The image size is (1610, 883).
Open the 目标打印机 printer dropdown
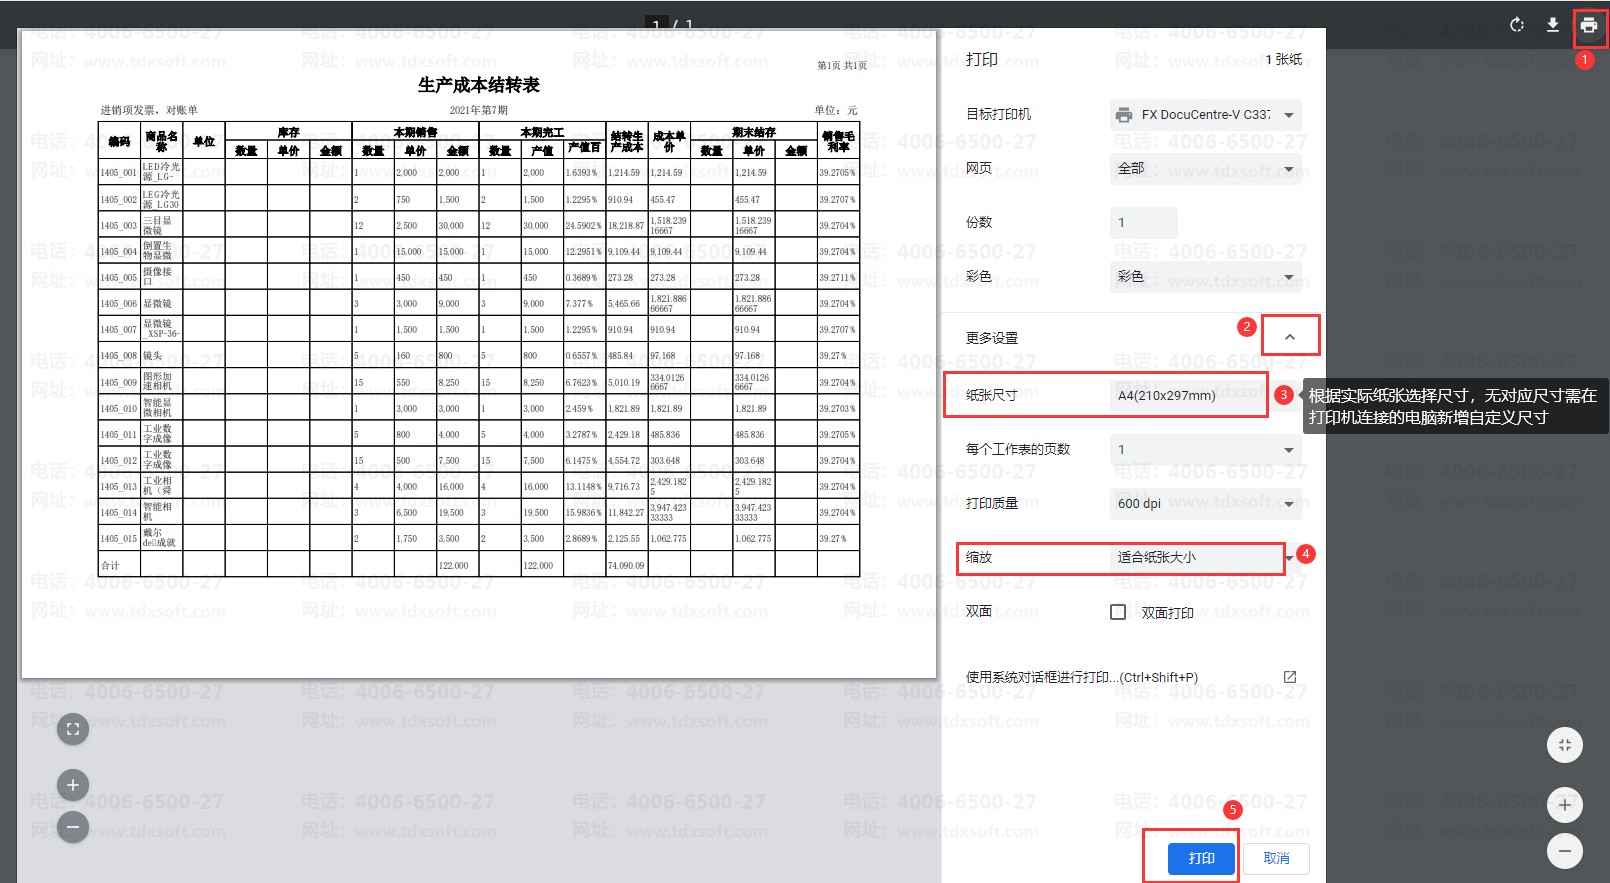(x=1205, y=115)
